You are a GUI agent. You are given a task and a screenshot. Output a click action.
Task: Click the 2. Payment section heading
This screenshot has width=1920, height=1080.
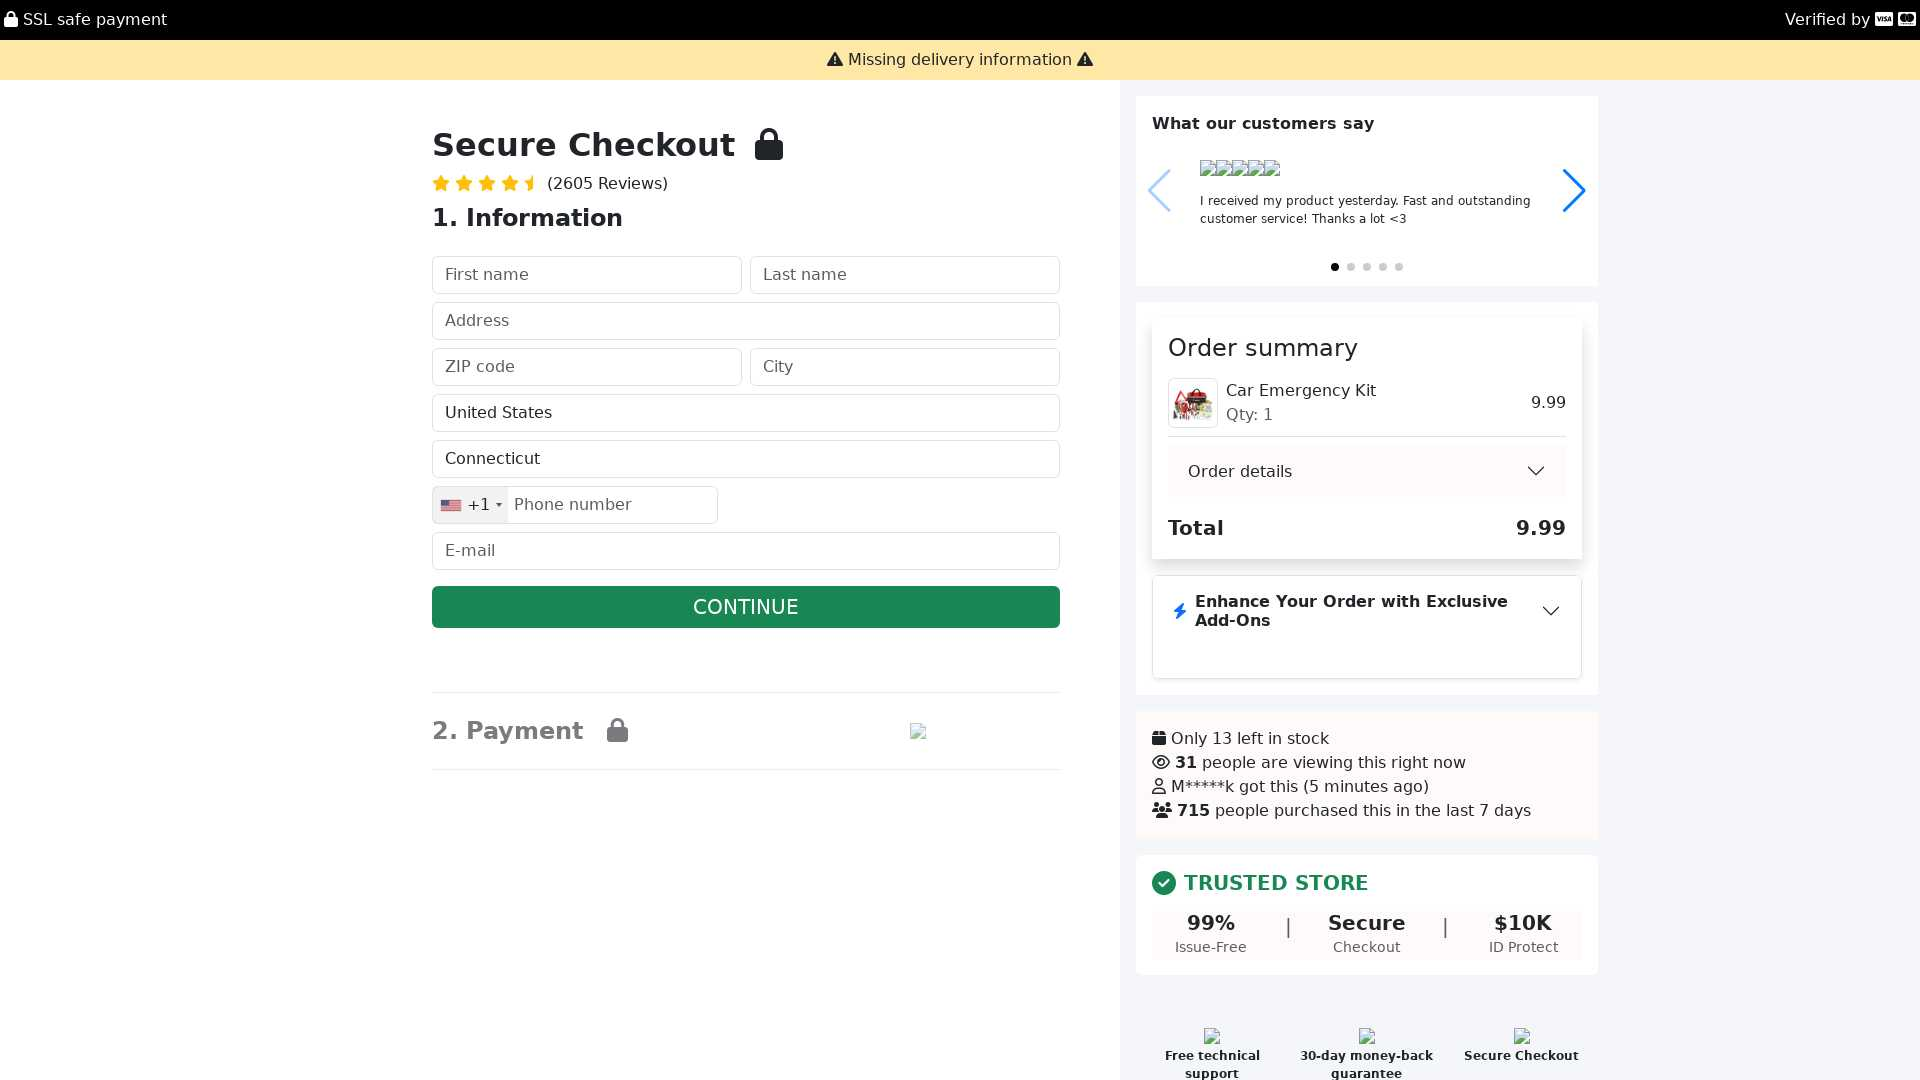507,731
